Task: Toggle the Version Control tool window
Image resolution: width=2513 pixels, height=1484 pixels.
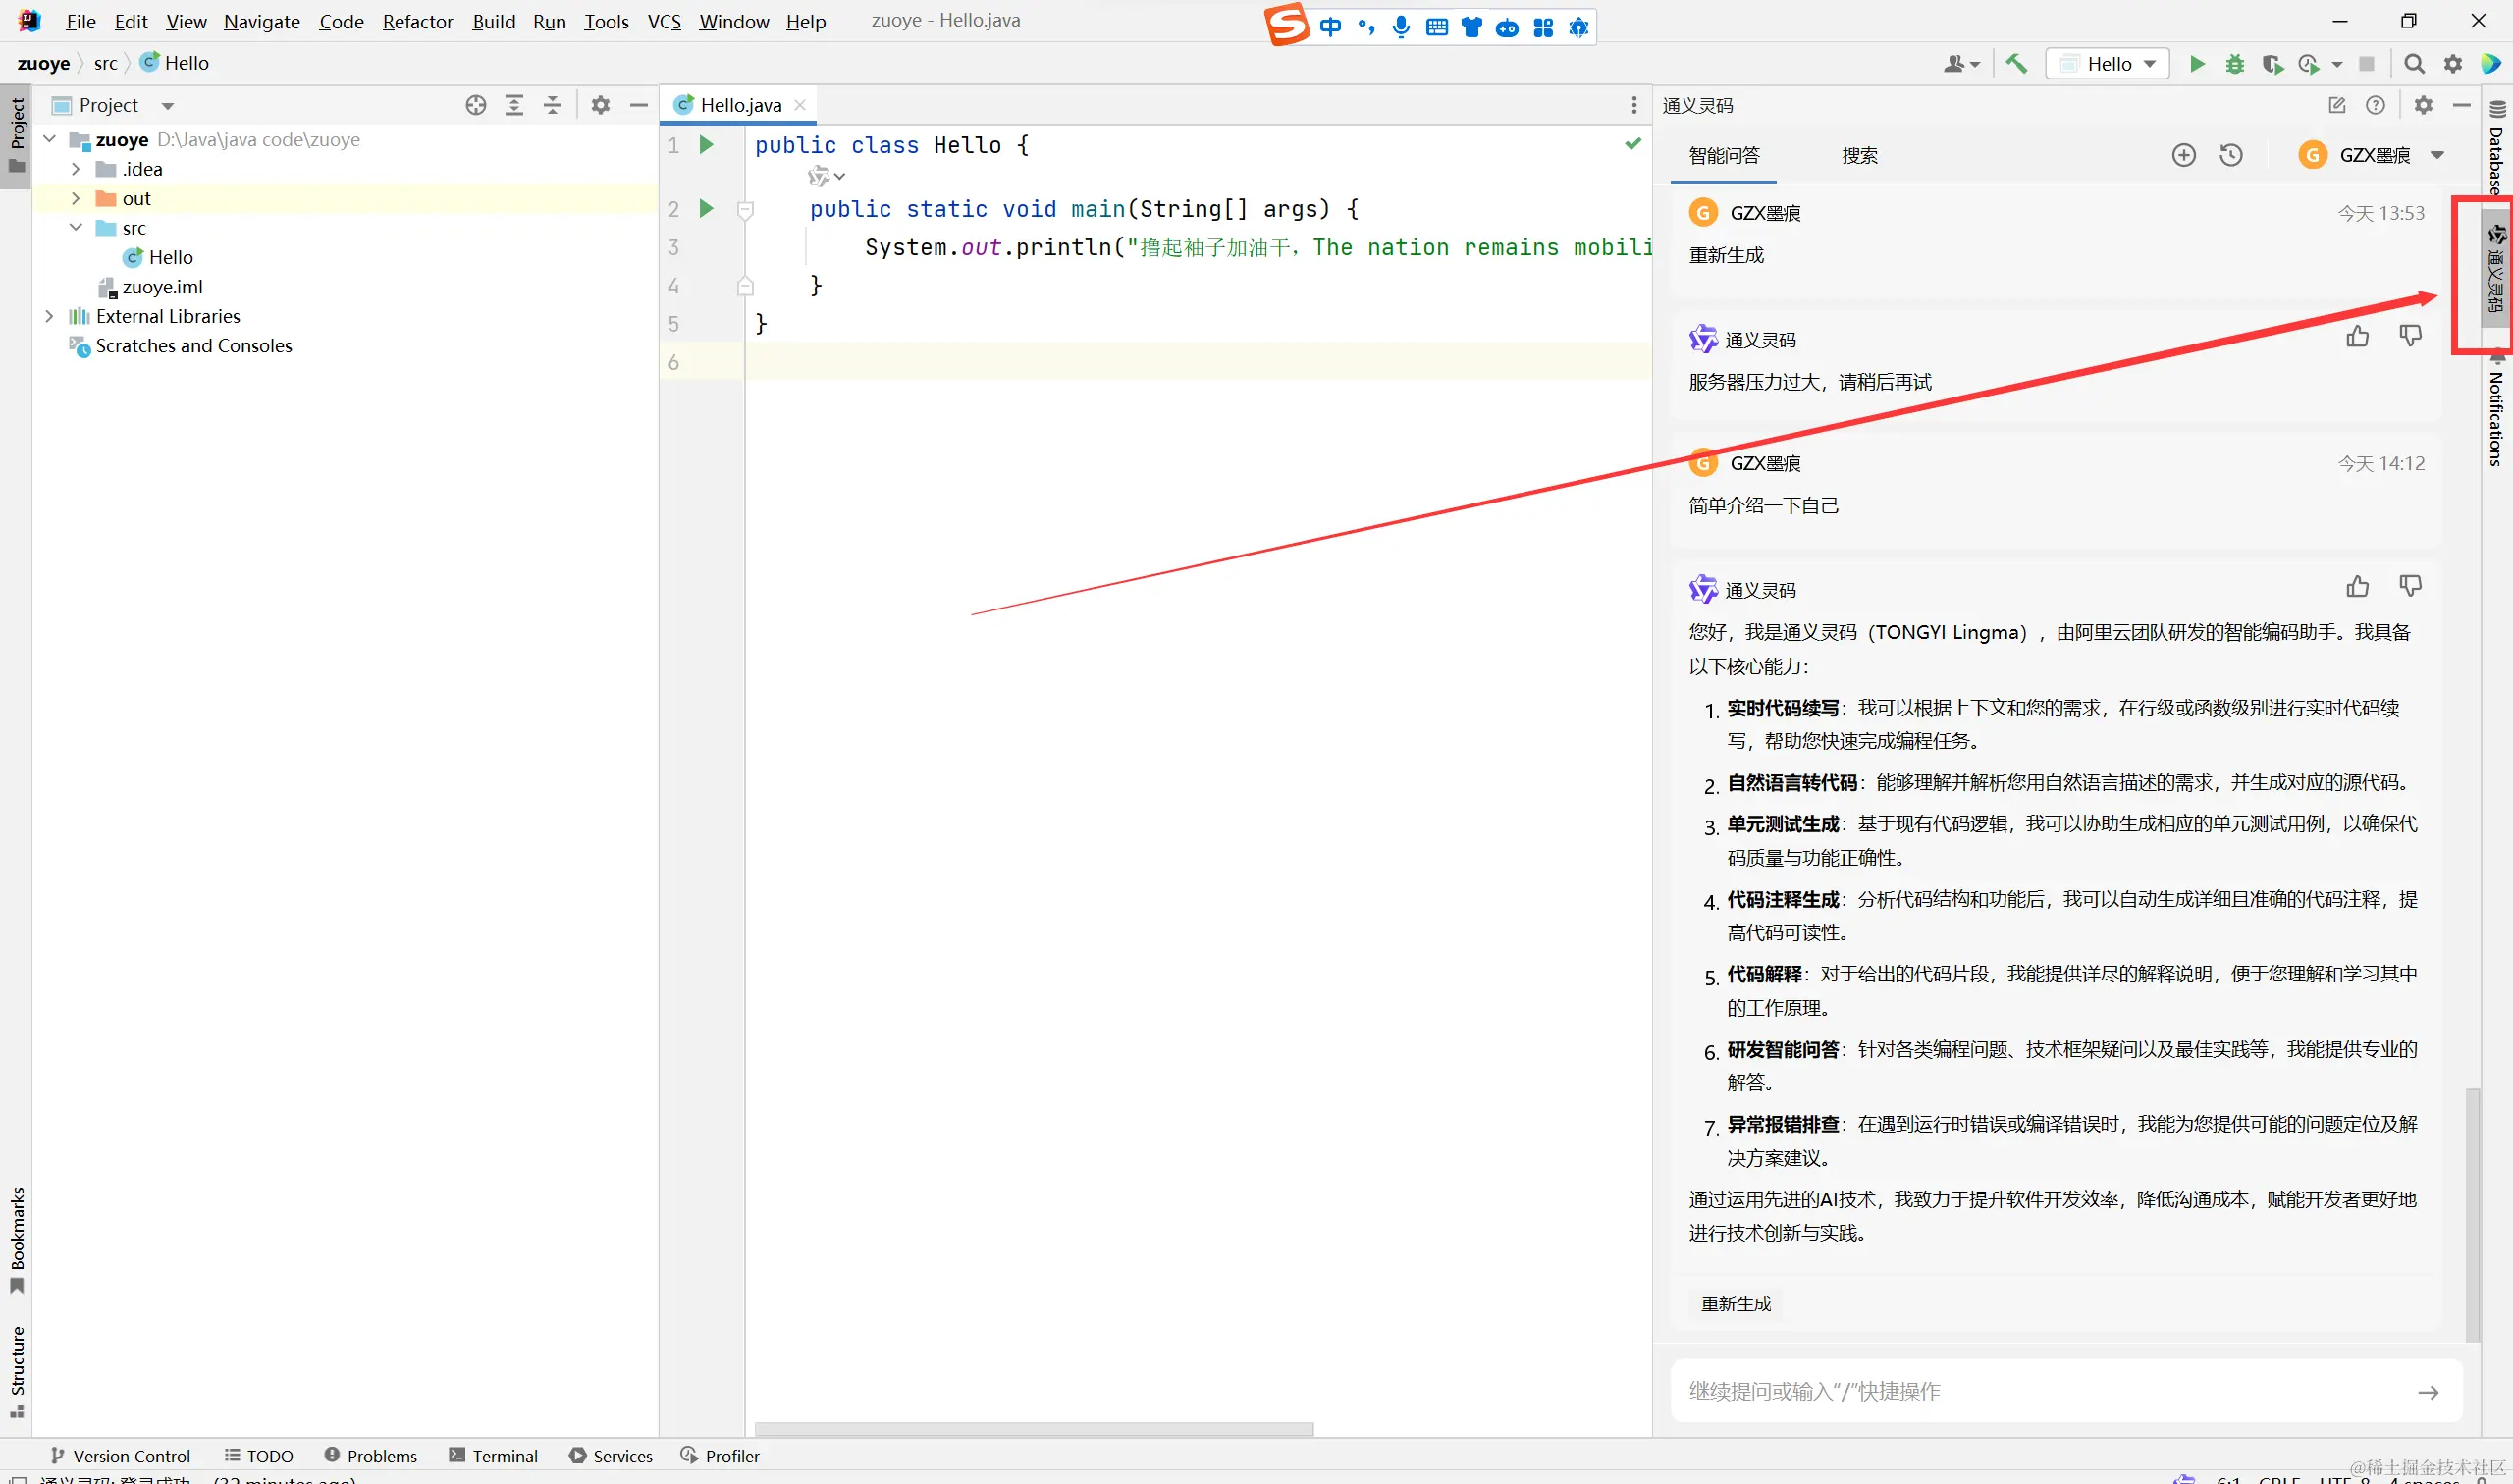Action: tap(121, 1456)
